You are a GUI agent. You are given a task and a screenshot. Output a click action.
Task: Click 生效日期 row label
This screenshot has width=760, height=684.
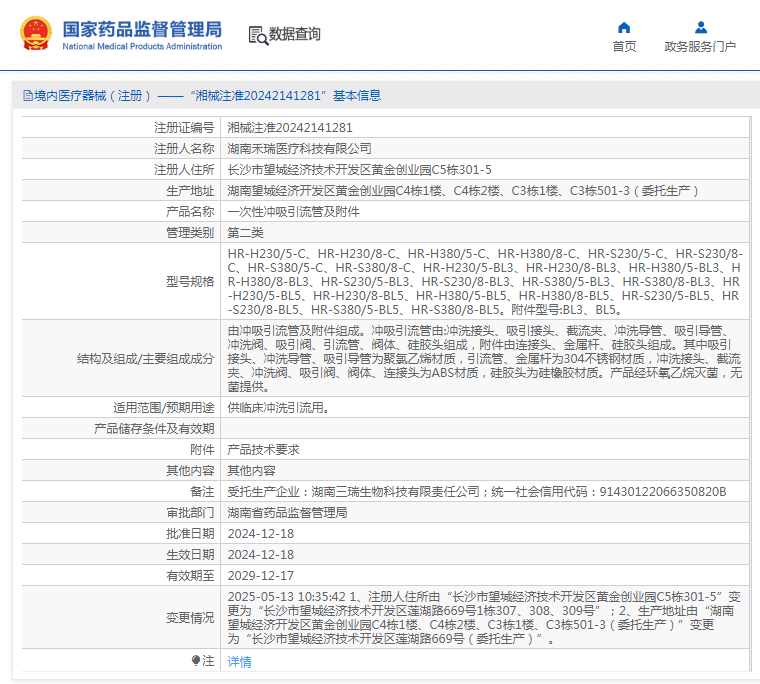[190, 555]
